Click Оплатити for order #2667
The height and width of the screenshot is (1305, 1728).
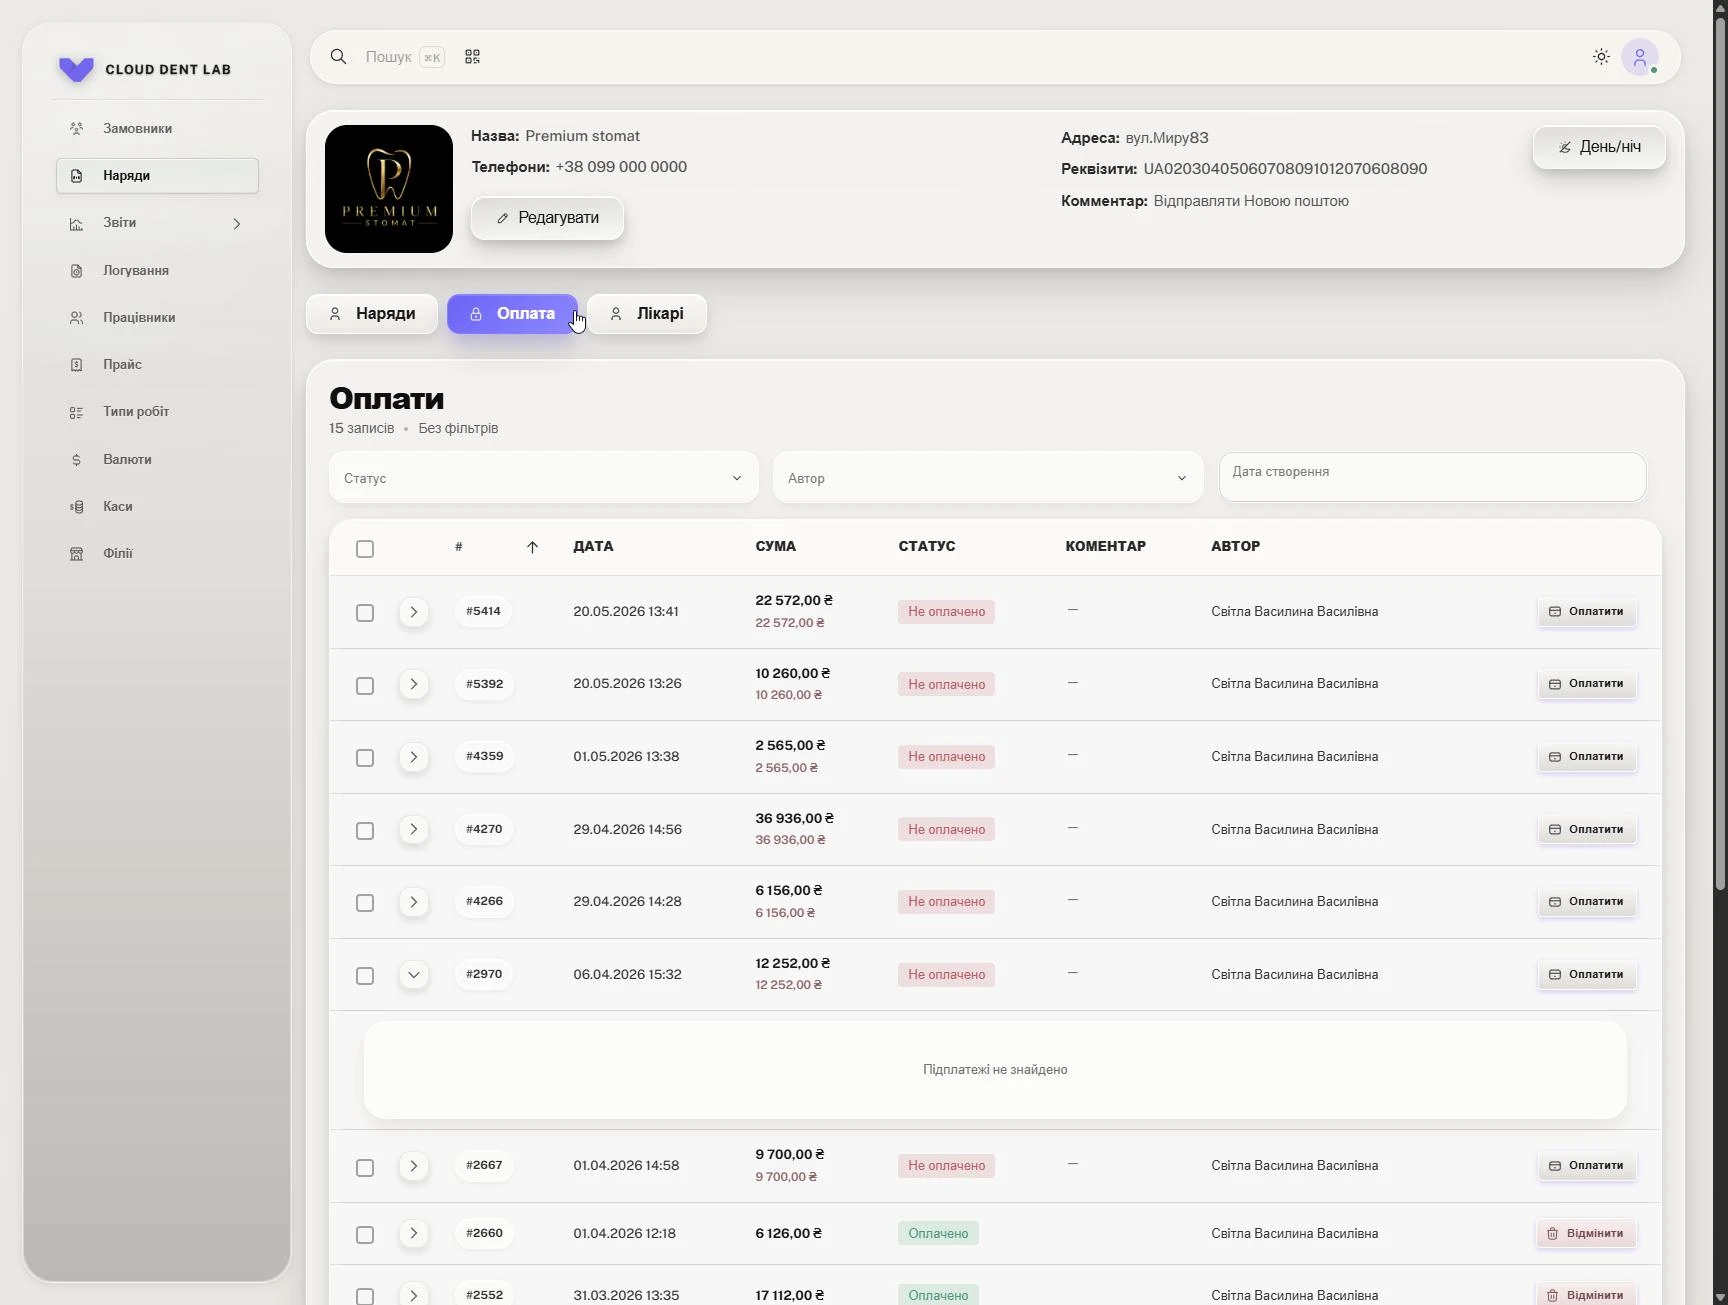[1587, 1166]
